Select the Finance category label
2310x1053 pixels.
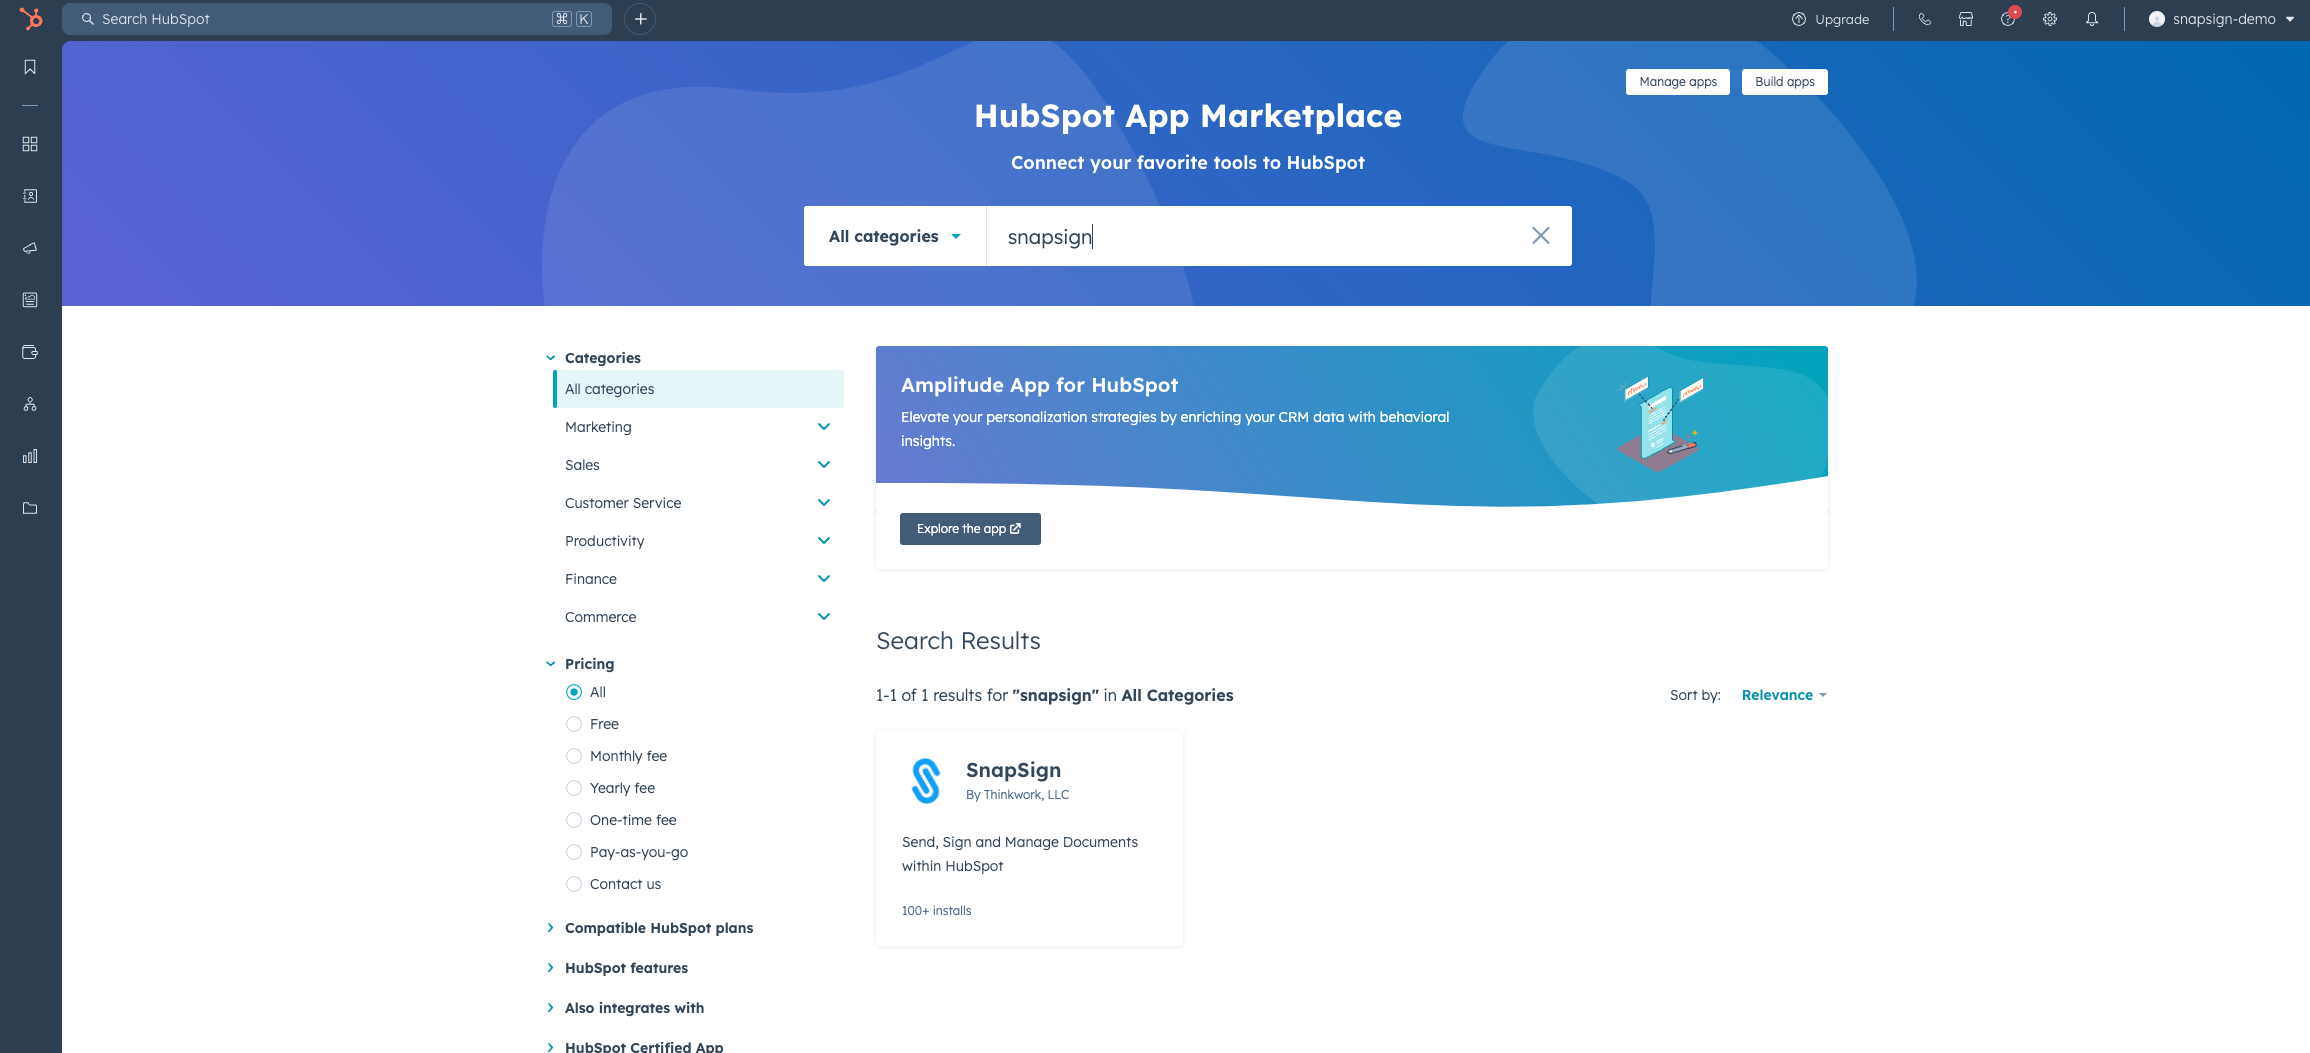[591, 579]
